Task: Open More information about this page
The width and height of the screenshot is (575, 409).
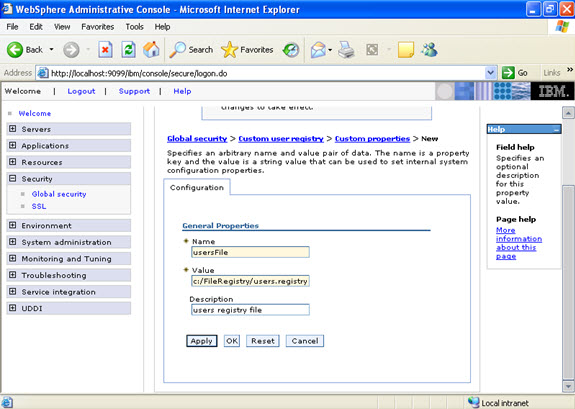Action: pos(519,243)
